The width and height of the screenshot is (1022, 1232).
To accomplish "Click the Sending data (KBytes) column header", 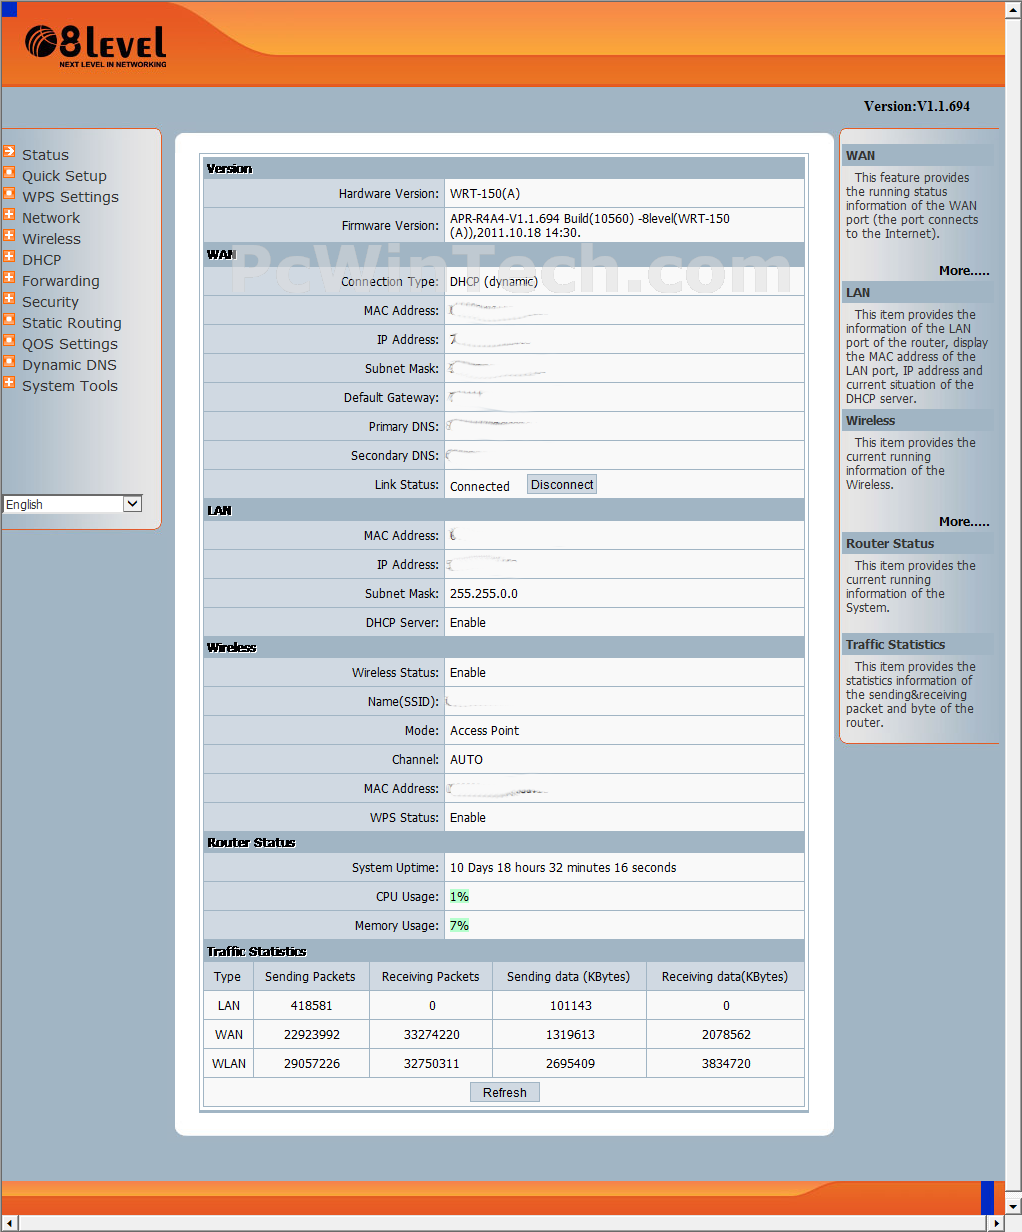I will pos(569,977).
